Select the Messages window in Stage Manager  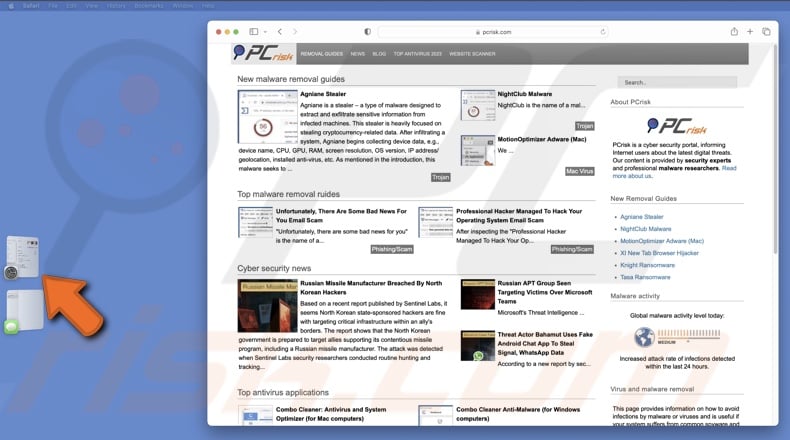pos(23,311)
